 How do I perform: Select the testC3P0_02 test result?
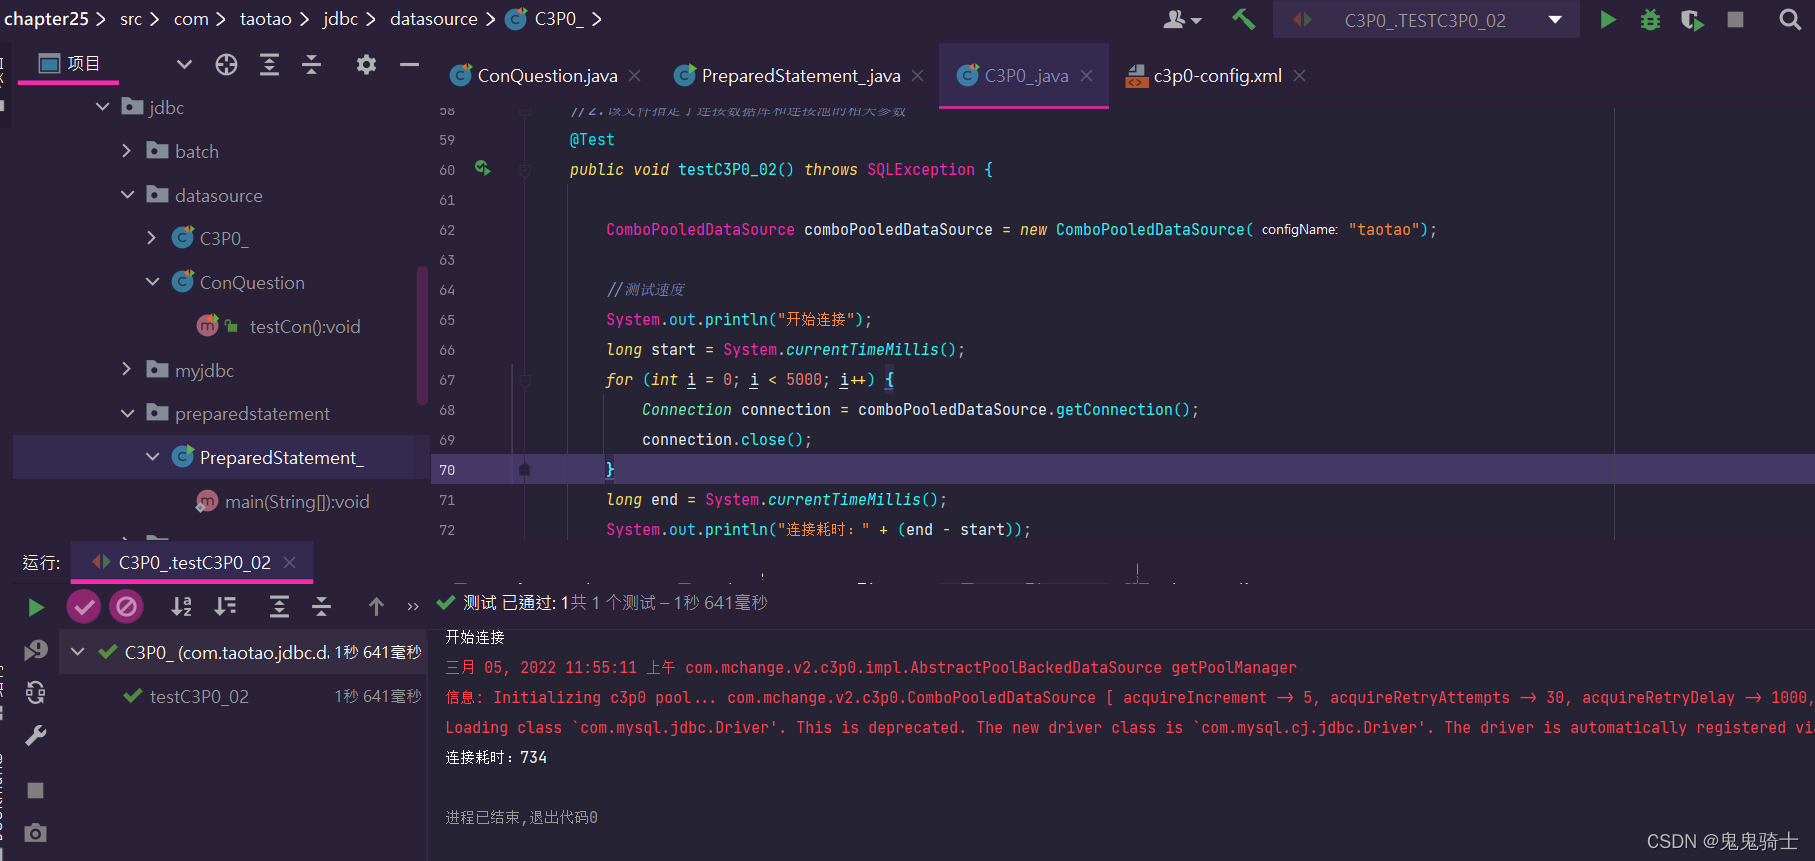[x=199, y=696]
